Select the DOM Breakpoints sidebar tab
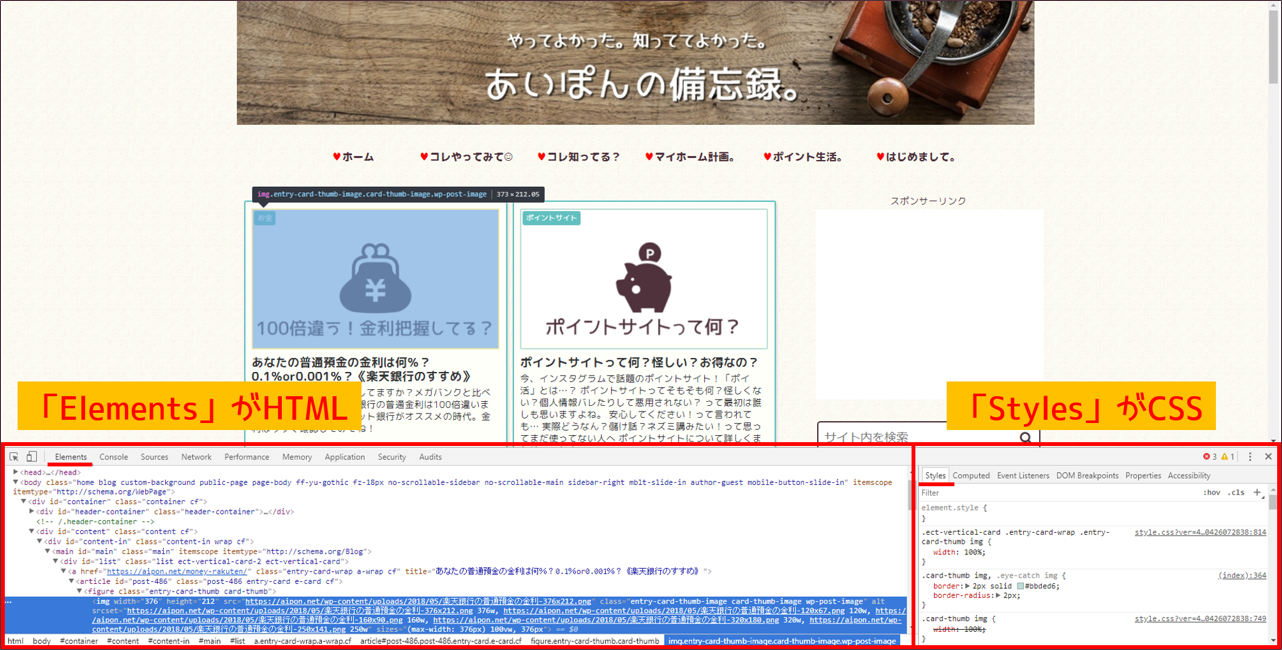 point(1087,475)
